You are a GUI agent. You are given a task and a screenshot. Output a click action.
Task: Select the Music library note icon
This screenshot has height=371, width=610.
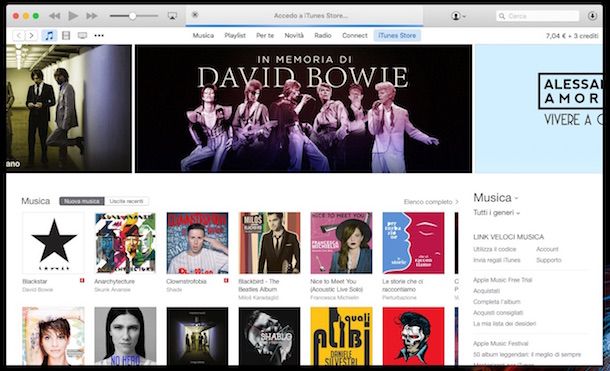pos(49,36)
